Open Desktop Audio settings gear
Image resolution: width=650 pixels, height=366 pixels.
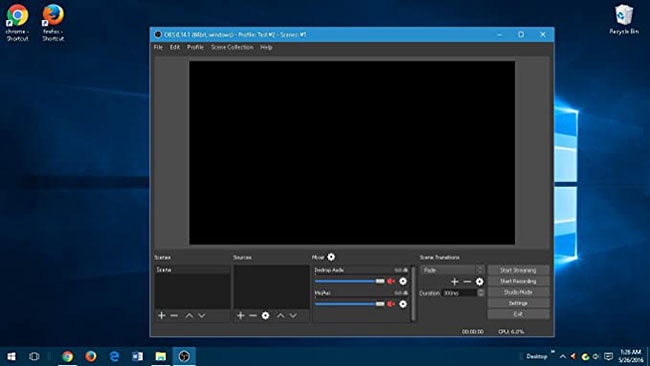point(403,281)
